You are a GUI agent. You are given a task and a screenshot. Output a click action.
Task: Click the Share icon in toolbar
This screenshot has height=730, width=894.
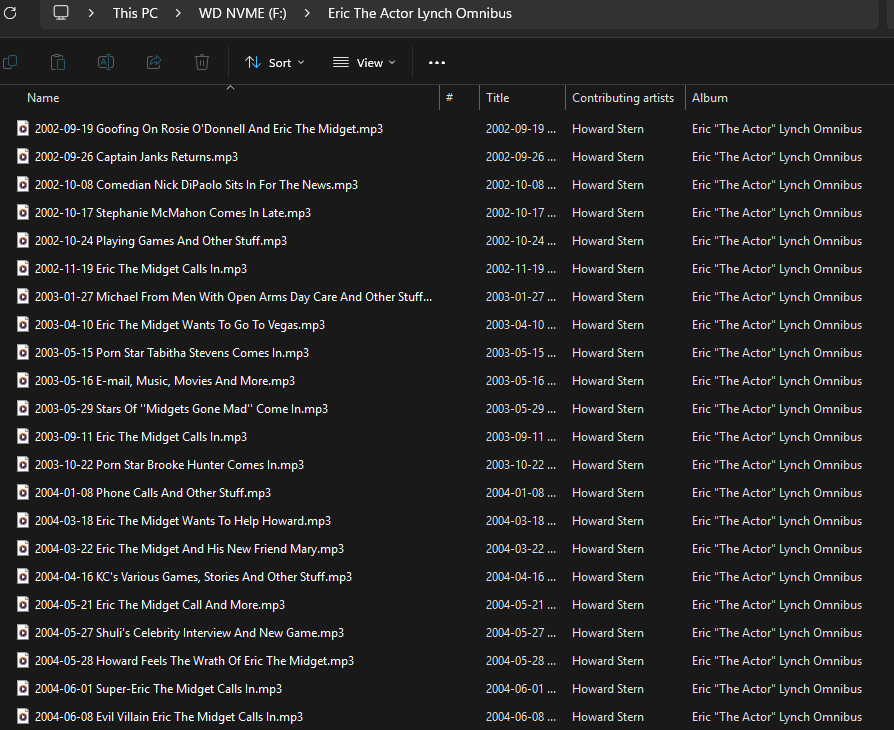[154, 62]
